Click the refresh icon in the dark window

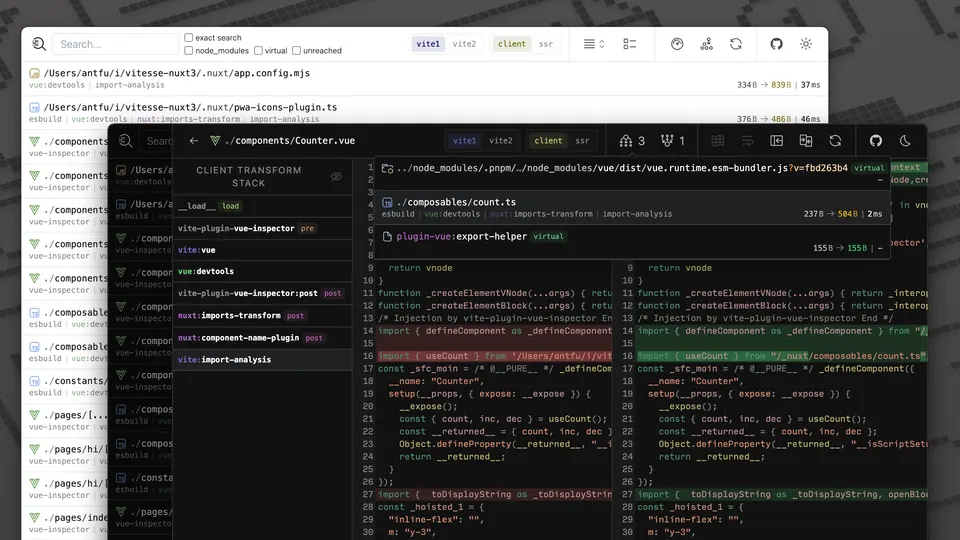835,141
